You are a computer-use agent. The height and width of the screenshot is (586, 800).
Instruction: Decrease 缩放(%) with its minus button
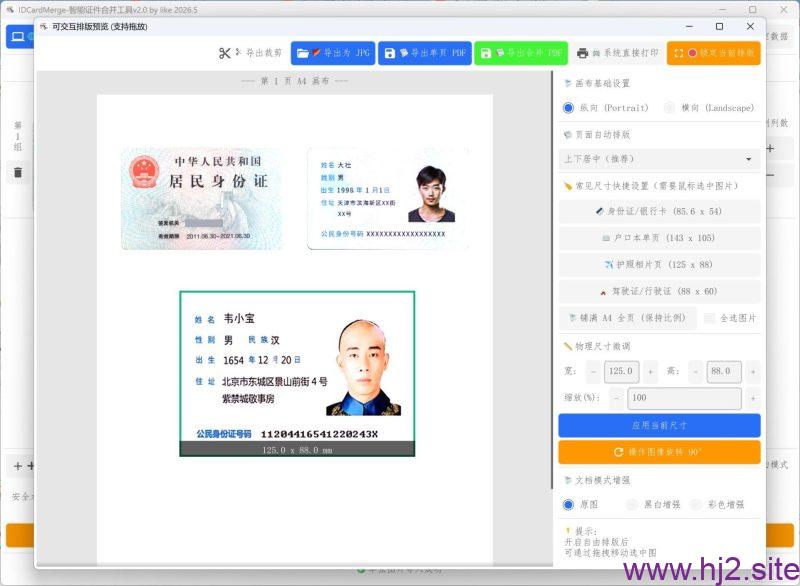pyautogui.click(x=617, y=398)
